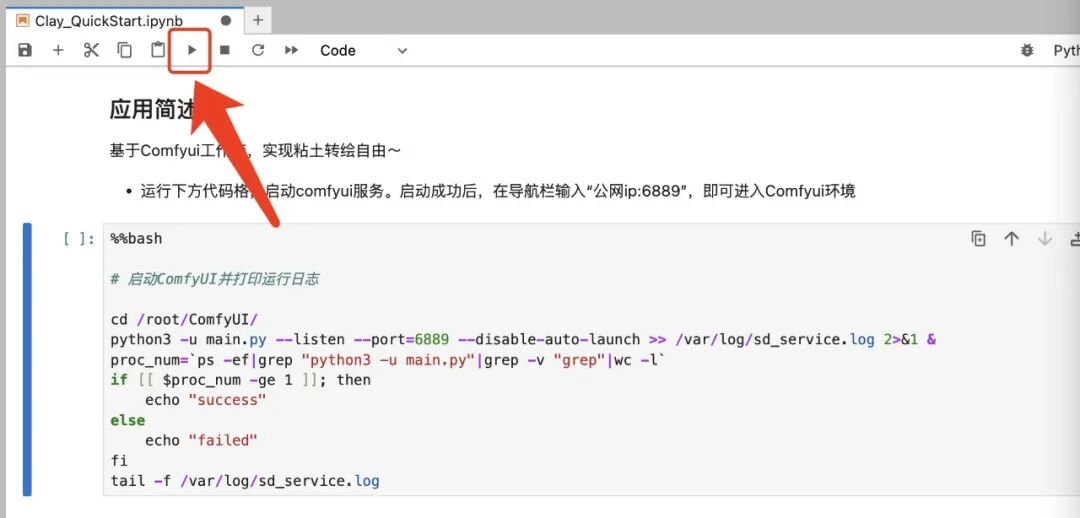Interrupt the kernel with the stop icon
Screen dimensions: 1080x518
point(225,50)
